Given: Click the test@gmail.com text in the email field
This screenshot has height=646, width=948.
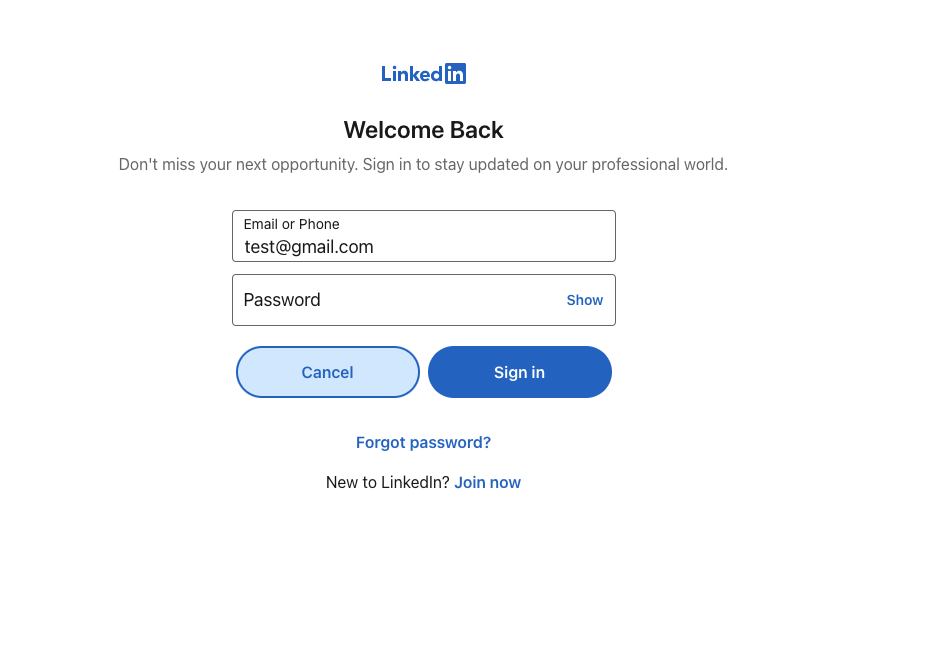Looking at the screenshot, I should pyautogui.click(x=309, y=247).
